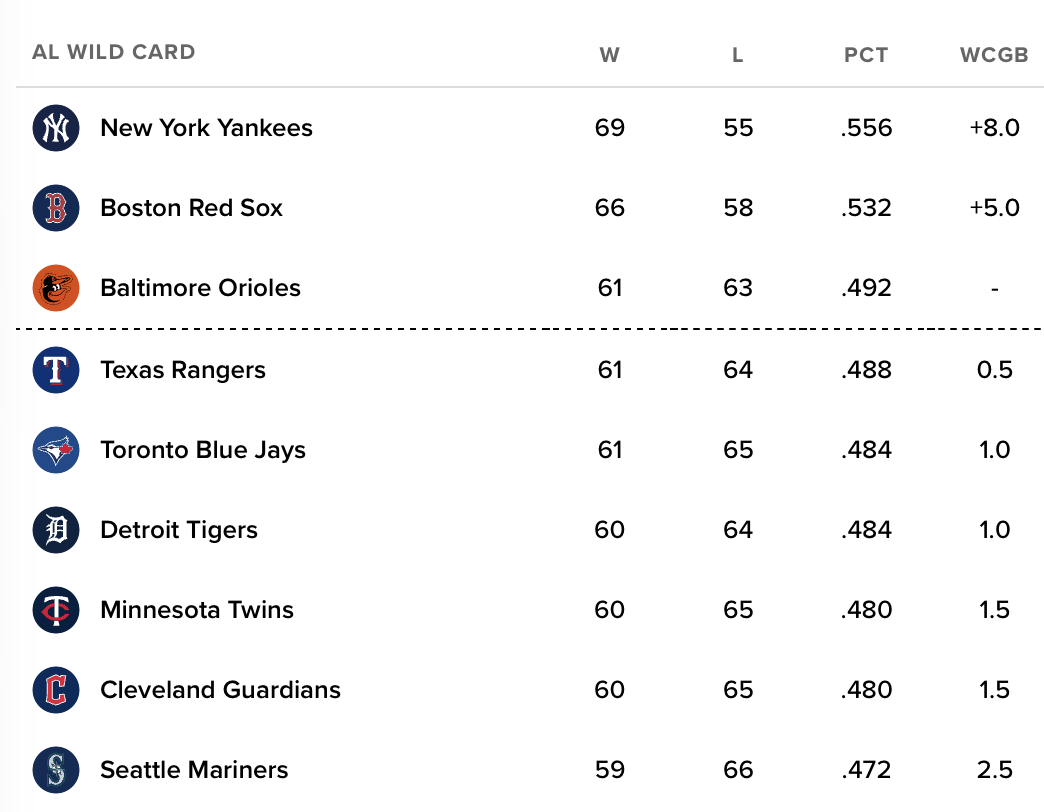Click the Boston Red Sox logo
The image size is (1044, 812).
(x=56, y=208)
